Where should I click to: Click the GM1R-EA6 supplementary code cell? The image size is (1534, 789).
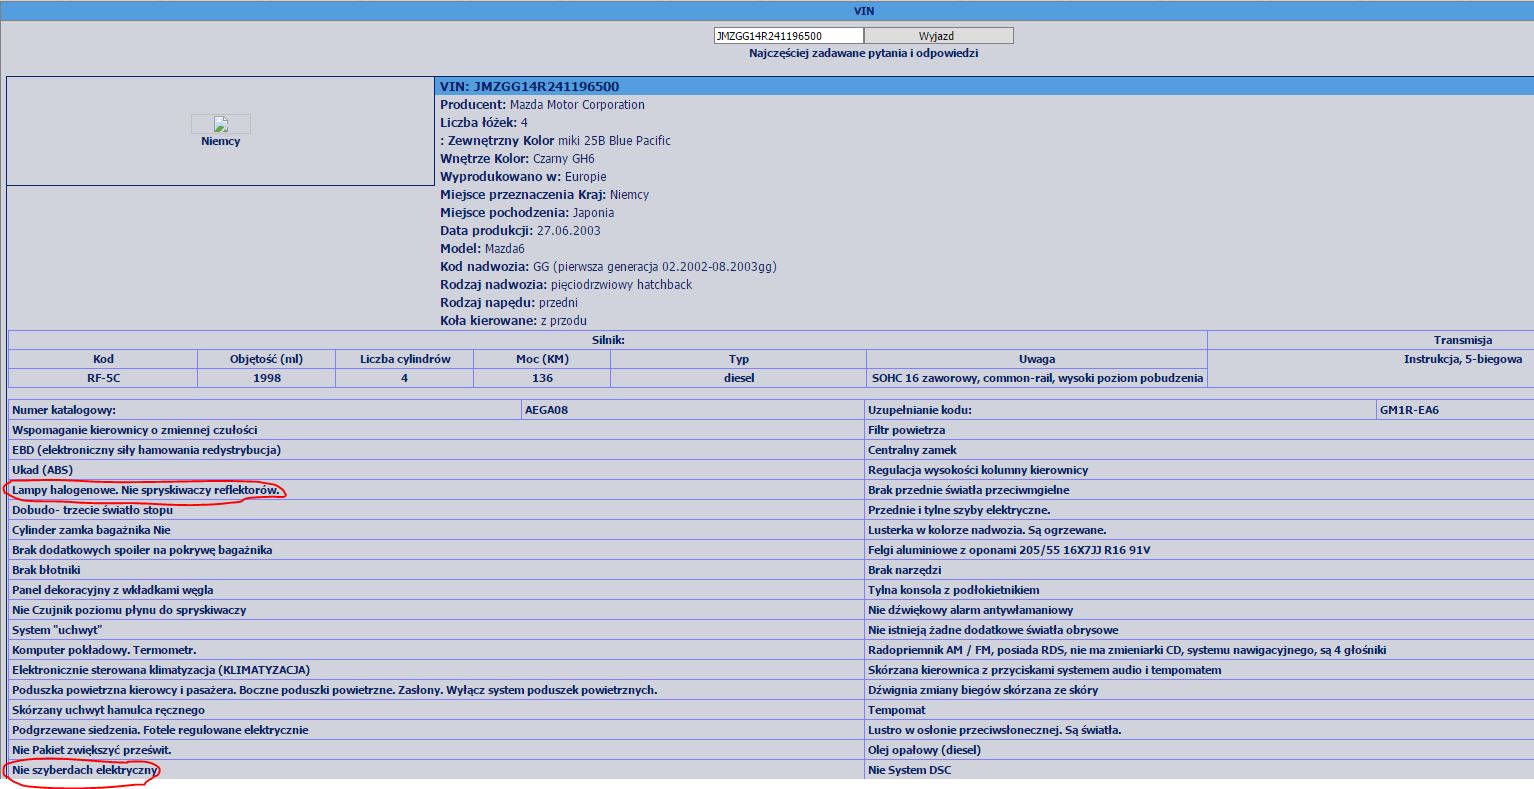pyautogui.click(x=1409, y=410)
